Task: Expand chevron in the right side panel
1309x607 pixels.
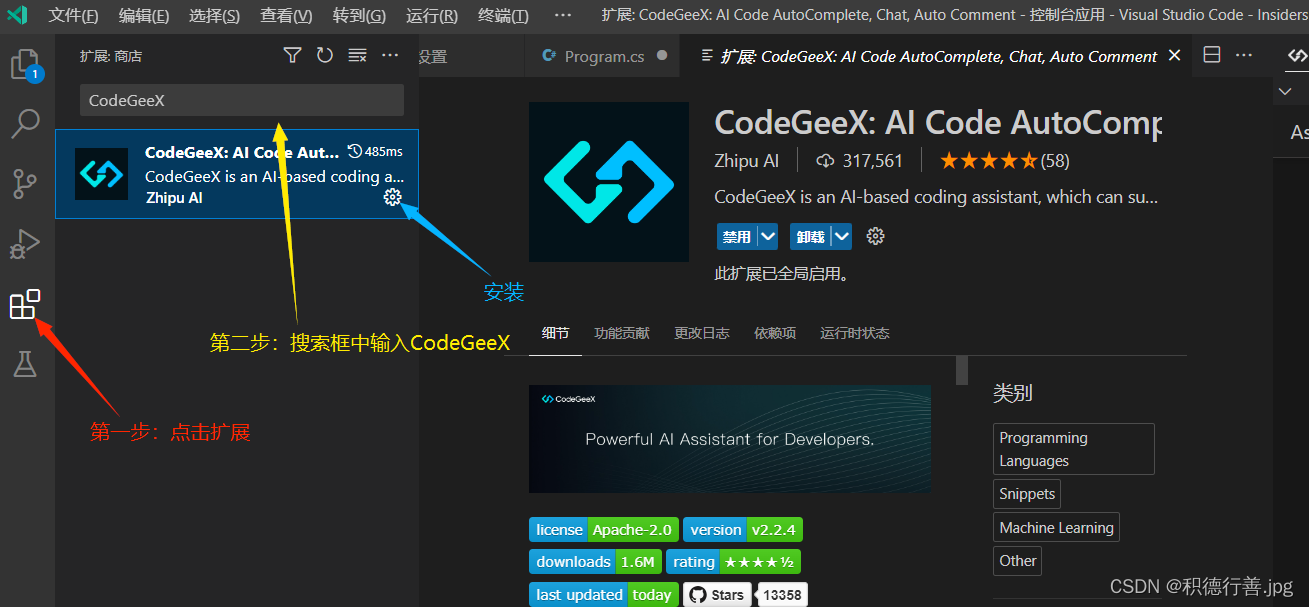Action: pos(1286,91)
